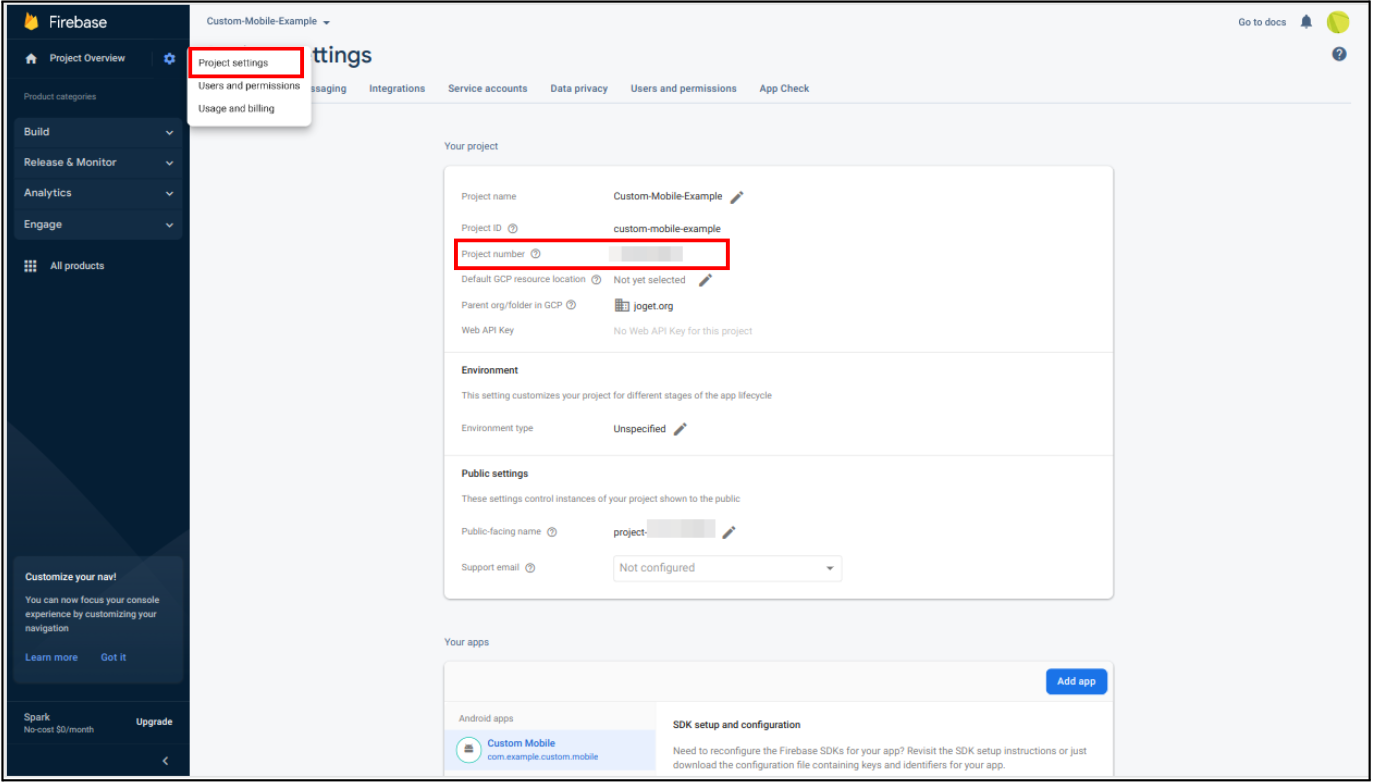1373x783 pixels.
Task: Click the GCP resource location help icon
Action: [x=596, y=280]
